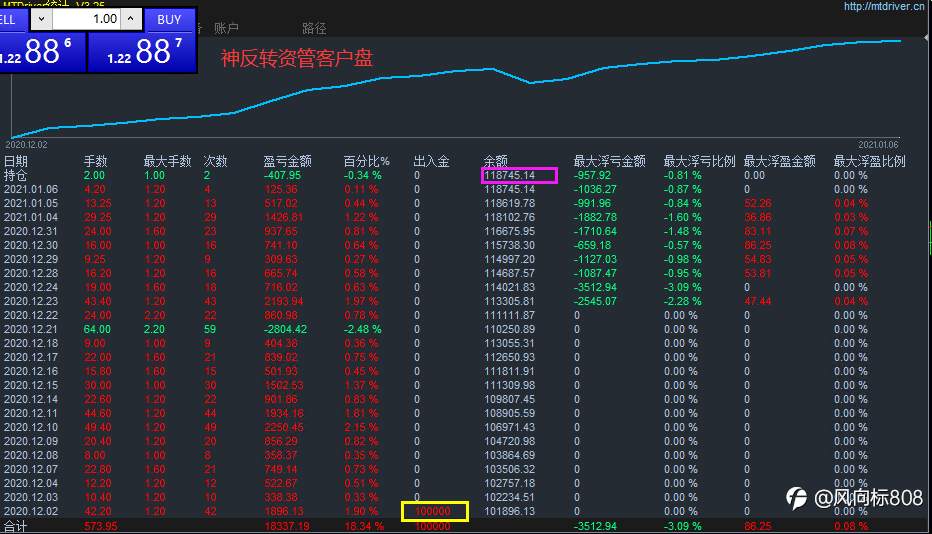Select the 2020.12.10 date row

(31, 428)
